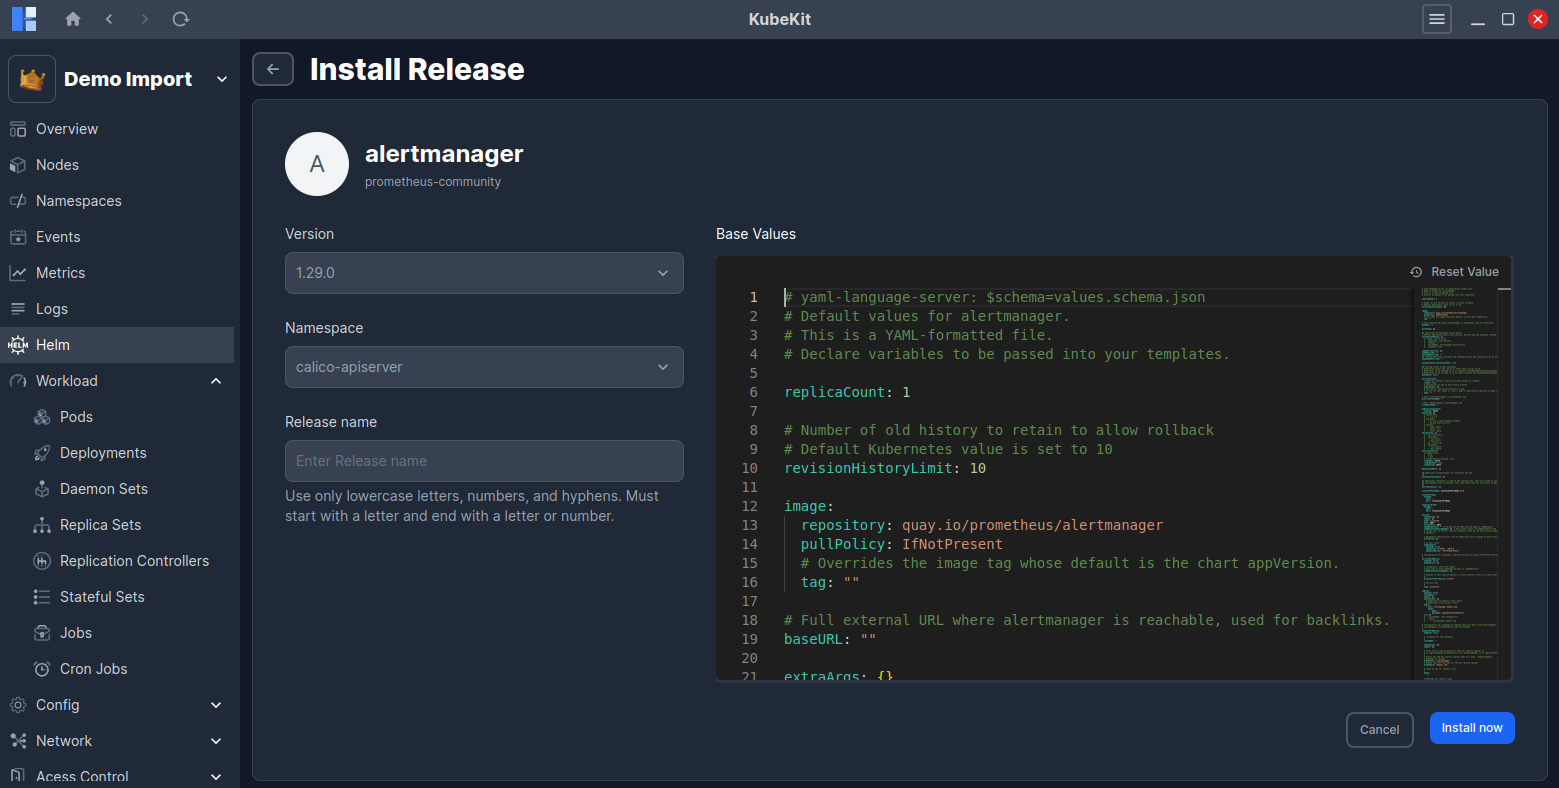Image resolution: width=1559 pixels, height=788 pixels.
Task: Open Pods from the sidebar
Action: (x=76, y=417)
